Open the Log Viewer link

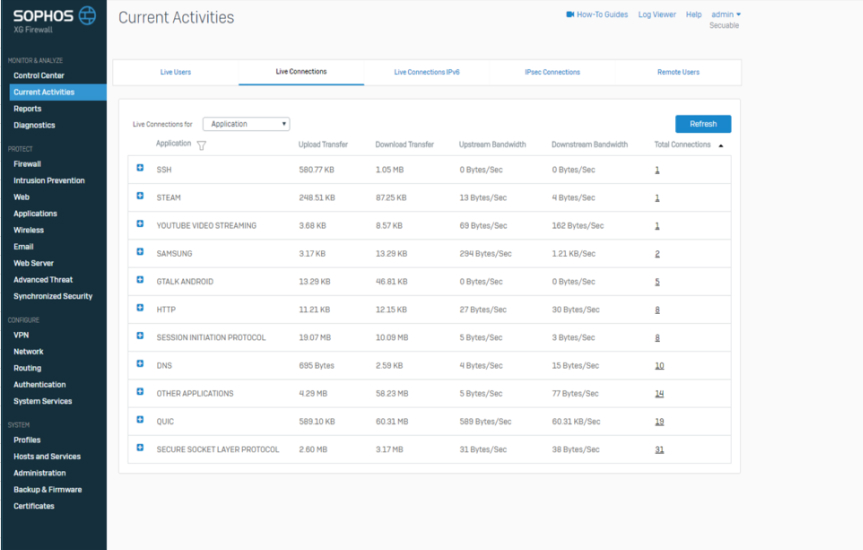click(657, 15)
